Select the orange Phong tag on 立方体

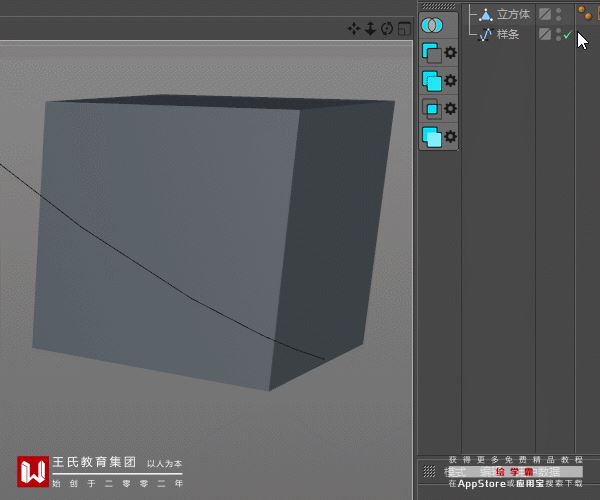585,13
